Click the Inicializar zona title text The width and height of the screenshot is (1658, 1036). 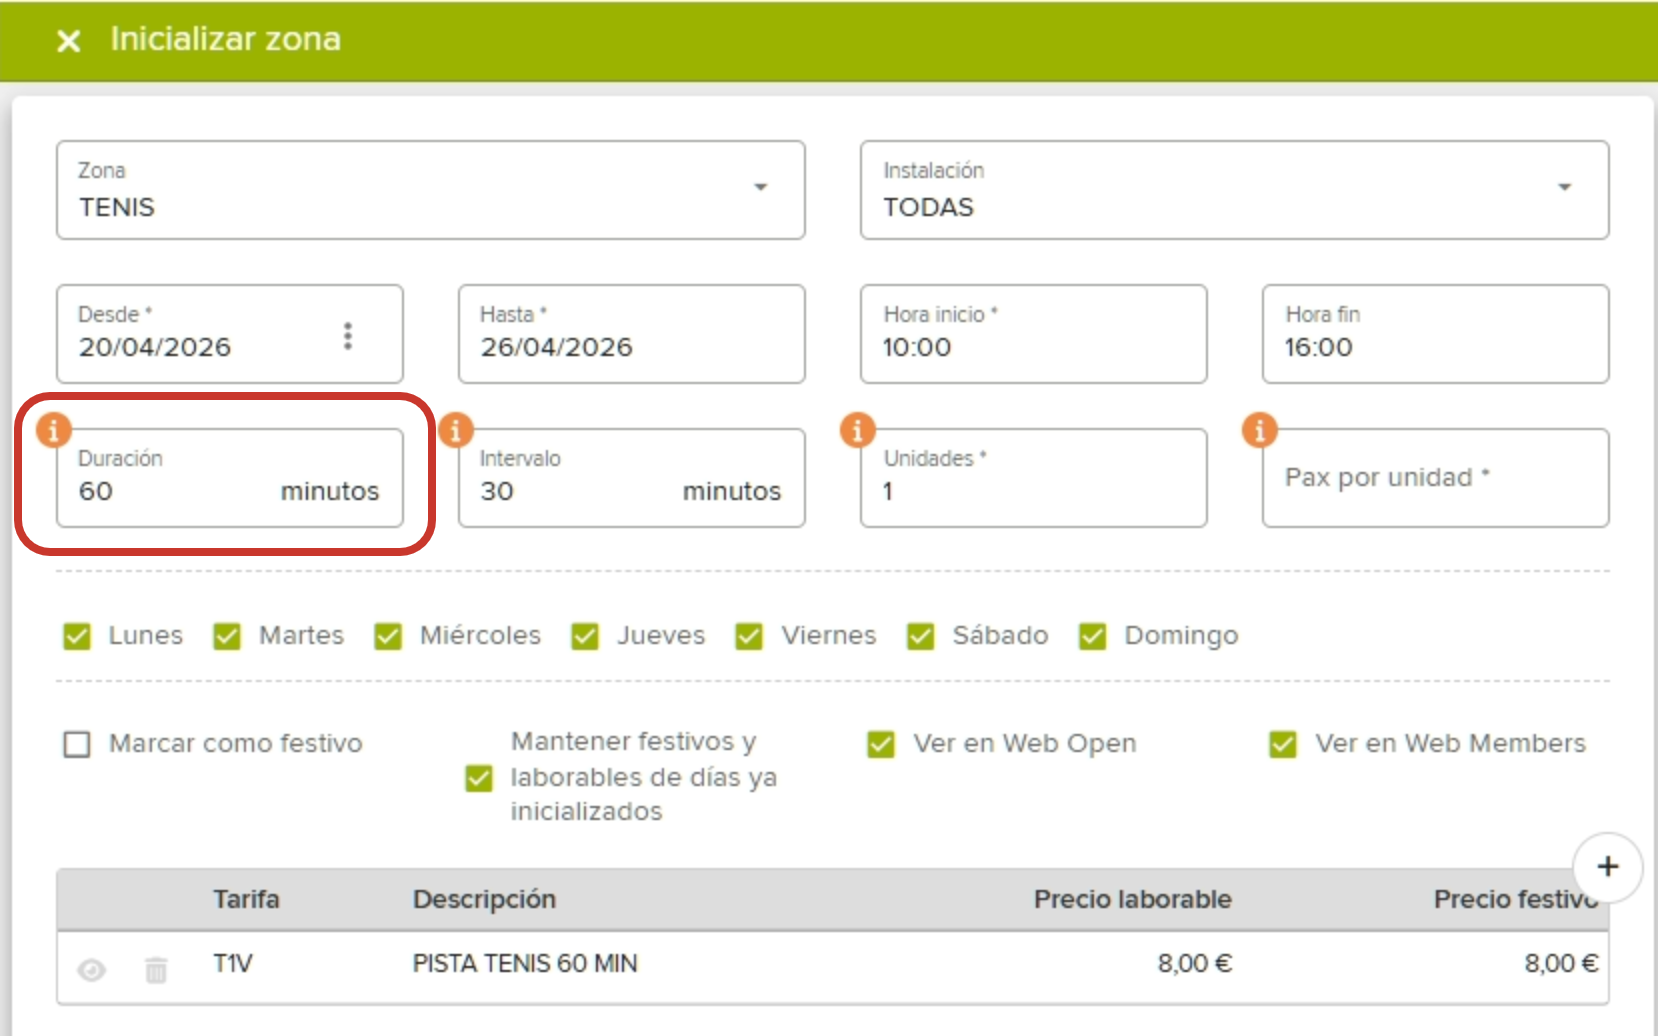[x=225, y=39]
